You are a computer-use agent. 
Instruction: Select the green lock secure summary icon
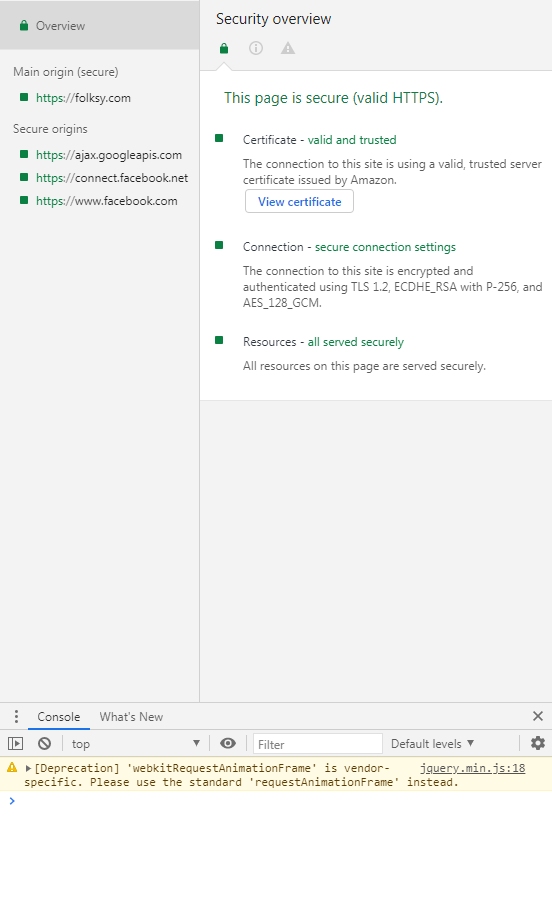(x=224, y=49)
